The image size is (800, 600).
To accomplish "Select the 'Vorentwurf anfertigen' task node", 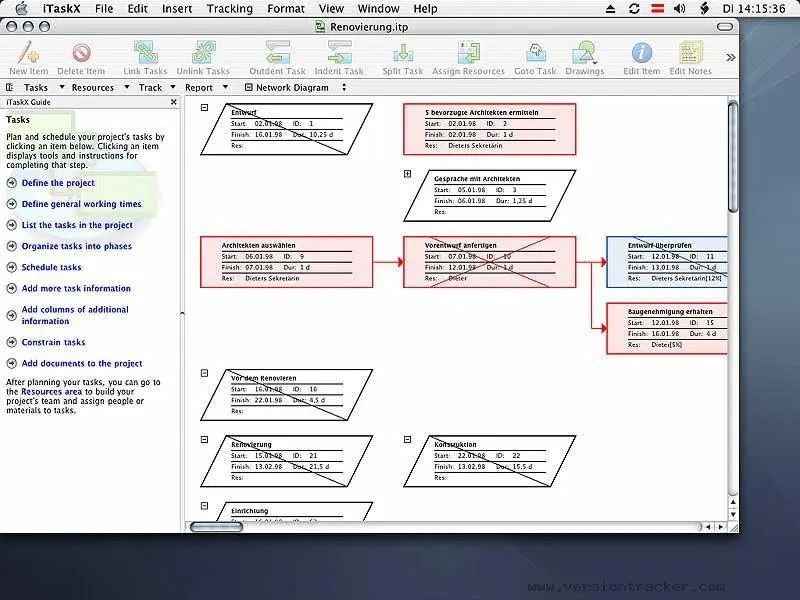I will tap(490, 262).
